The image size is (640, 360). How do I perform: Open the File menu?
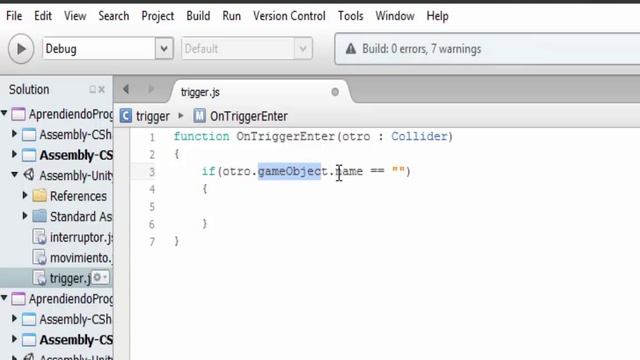click(x=14, y=16)
